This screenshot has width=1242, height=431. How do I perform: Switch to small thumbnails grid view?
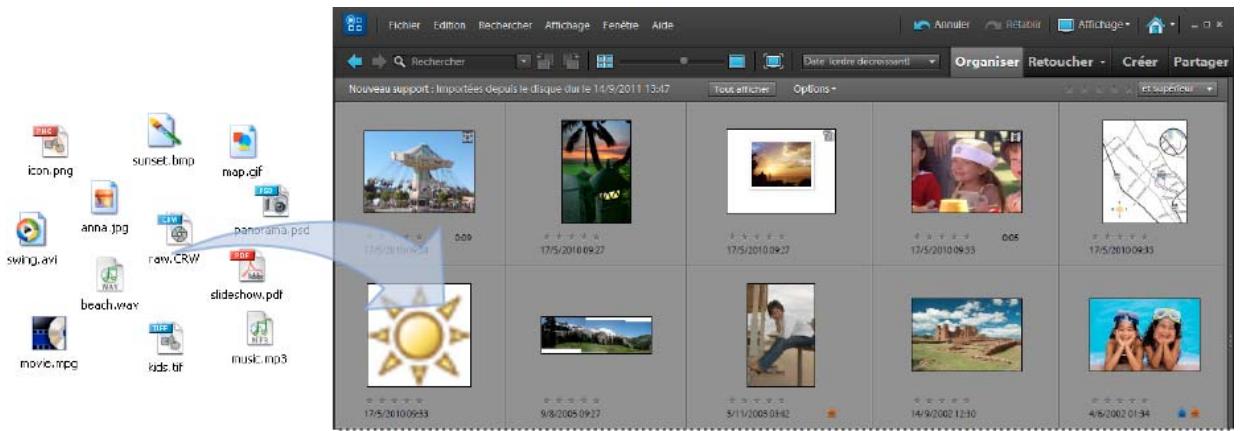click(604, 62)
